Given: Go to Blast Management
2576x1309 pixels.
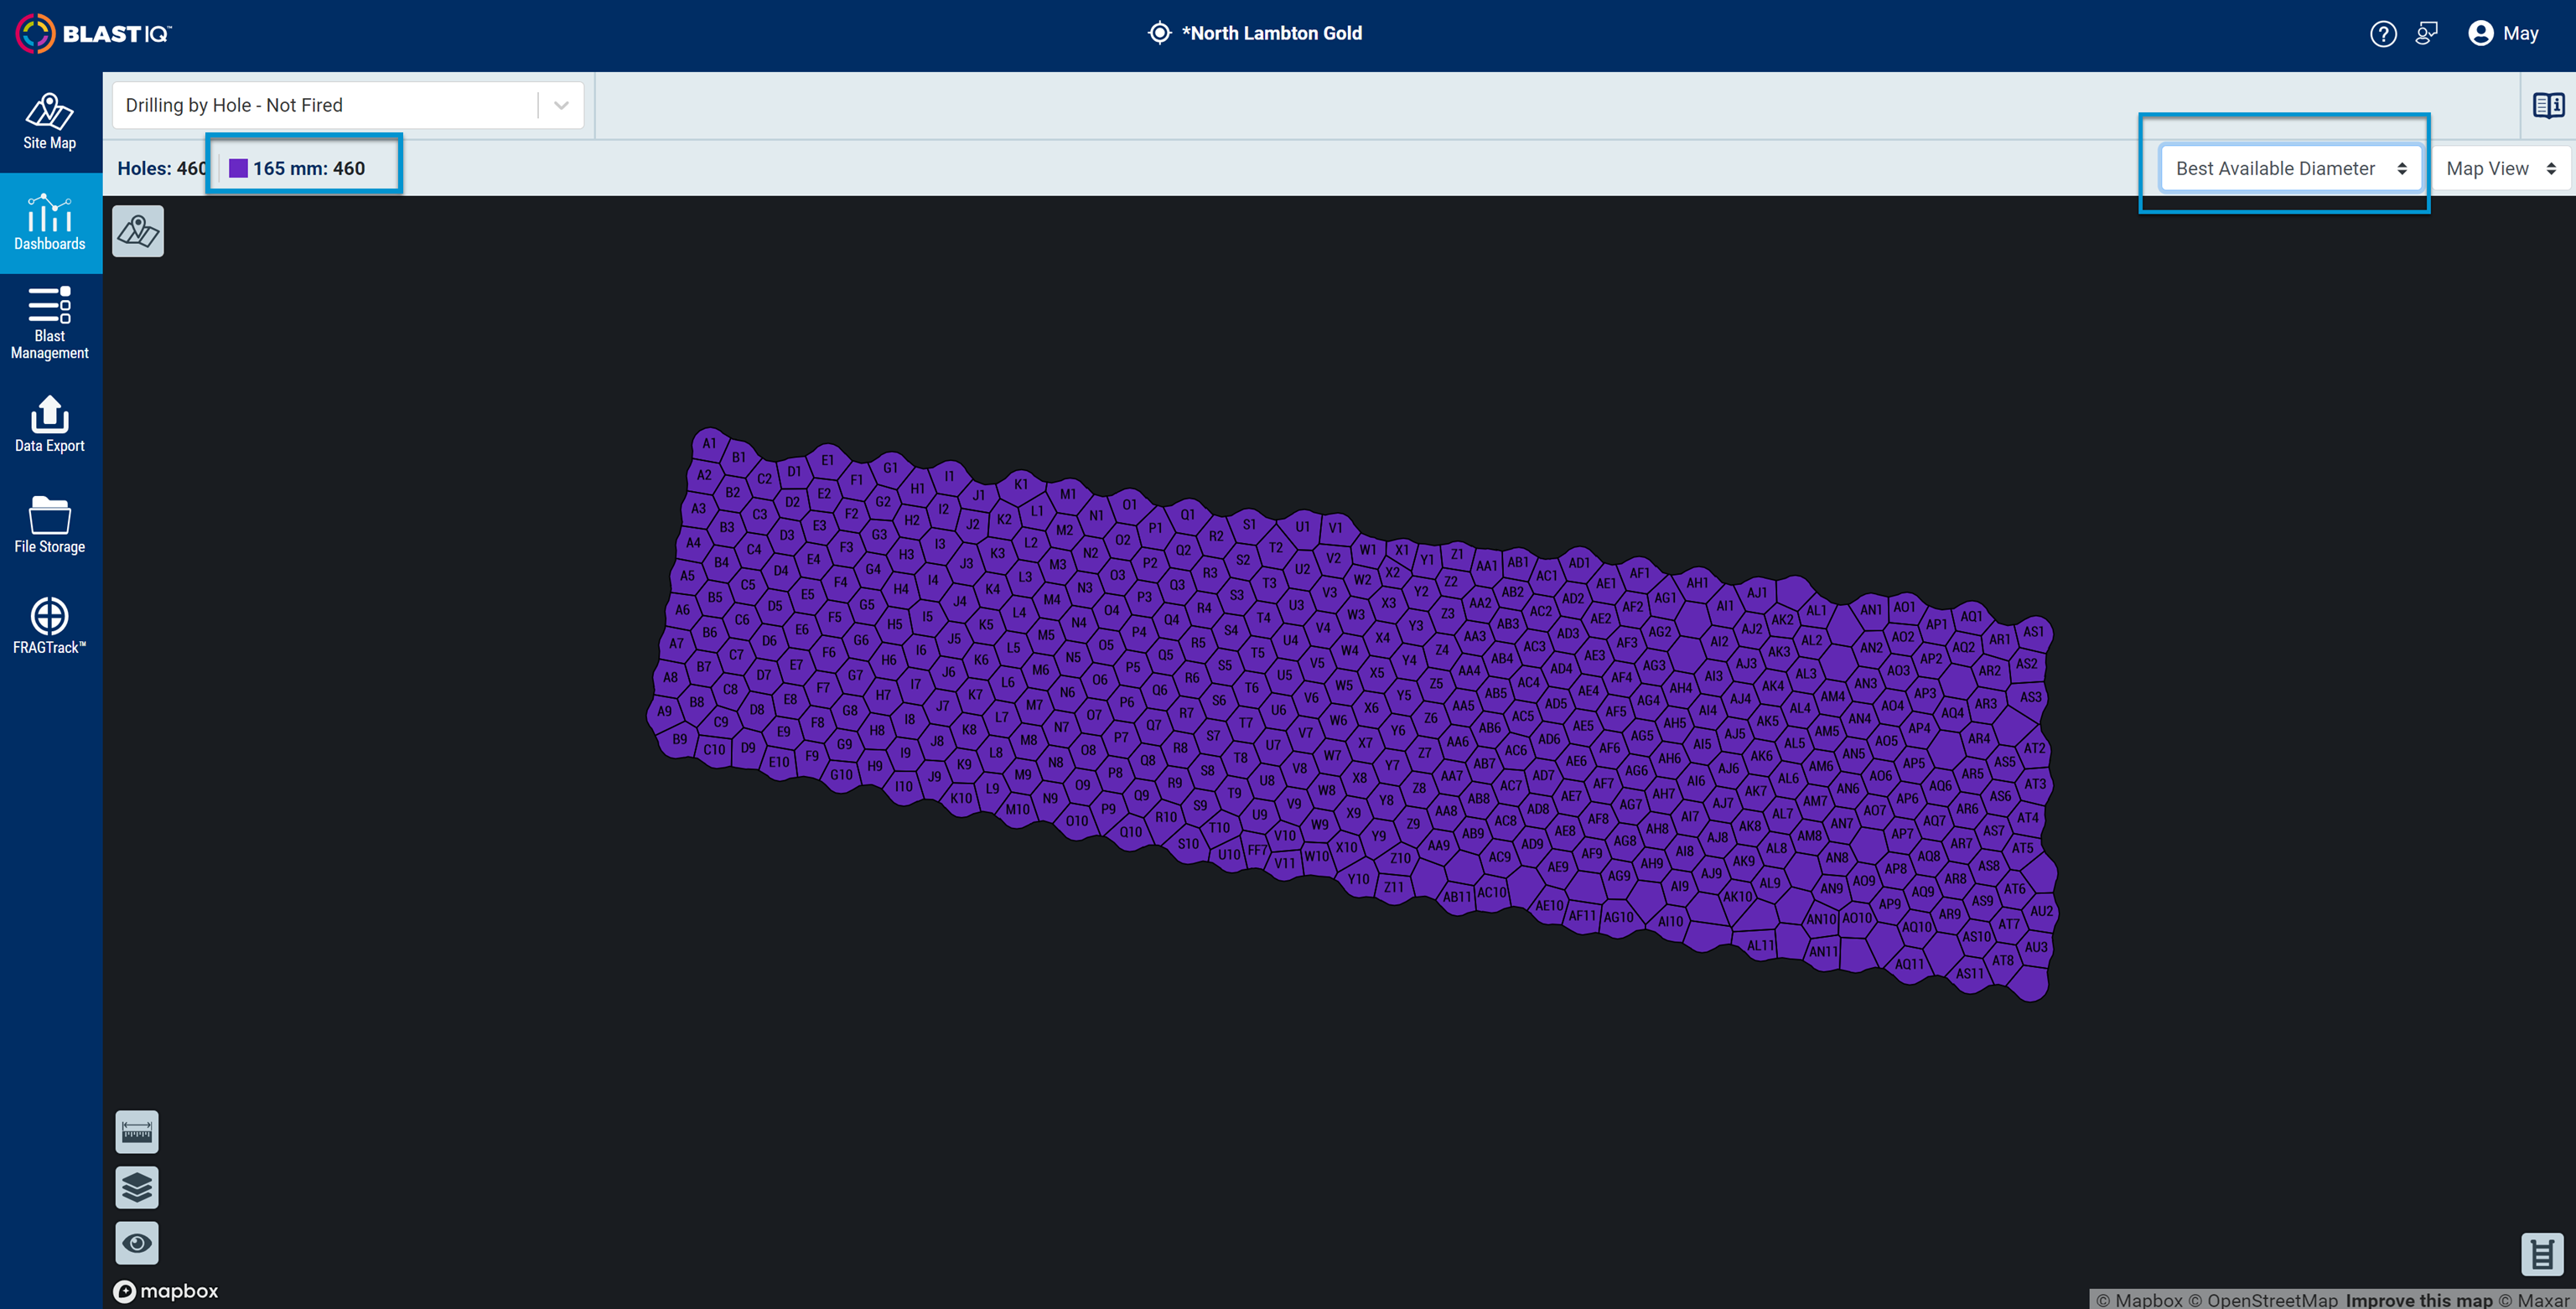Looking at the screenshot, I should click(x=50, y=324).
